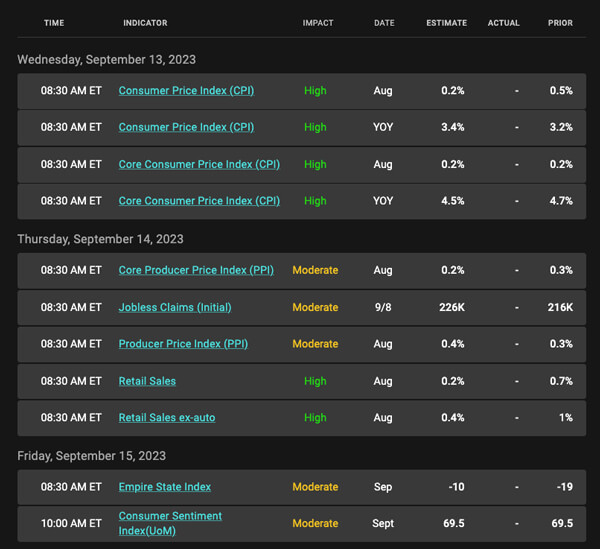Click the Empire State Index link
Viewport: 600px width, 549px height.
click(x=165, y=487)
